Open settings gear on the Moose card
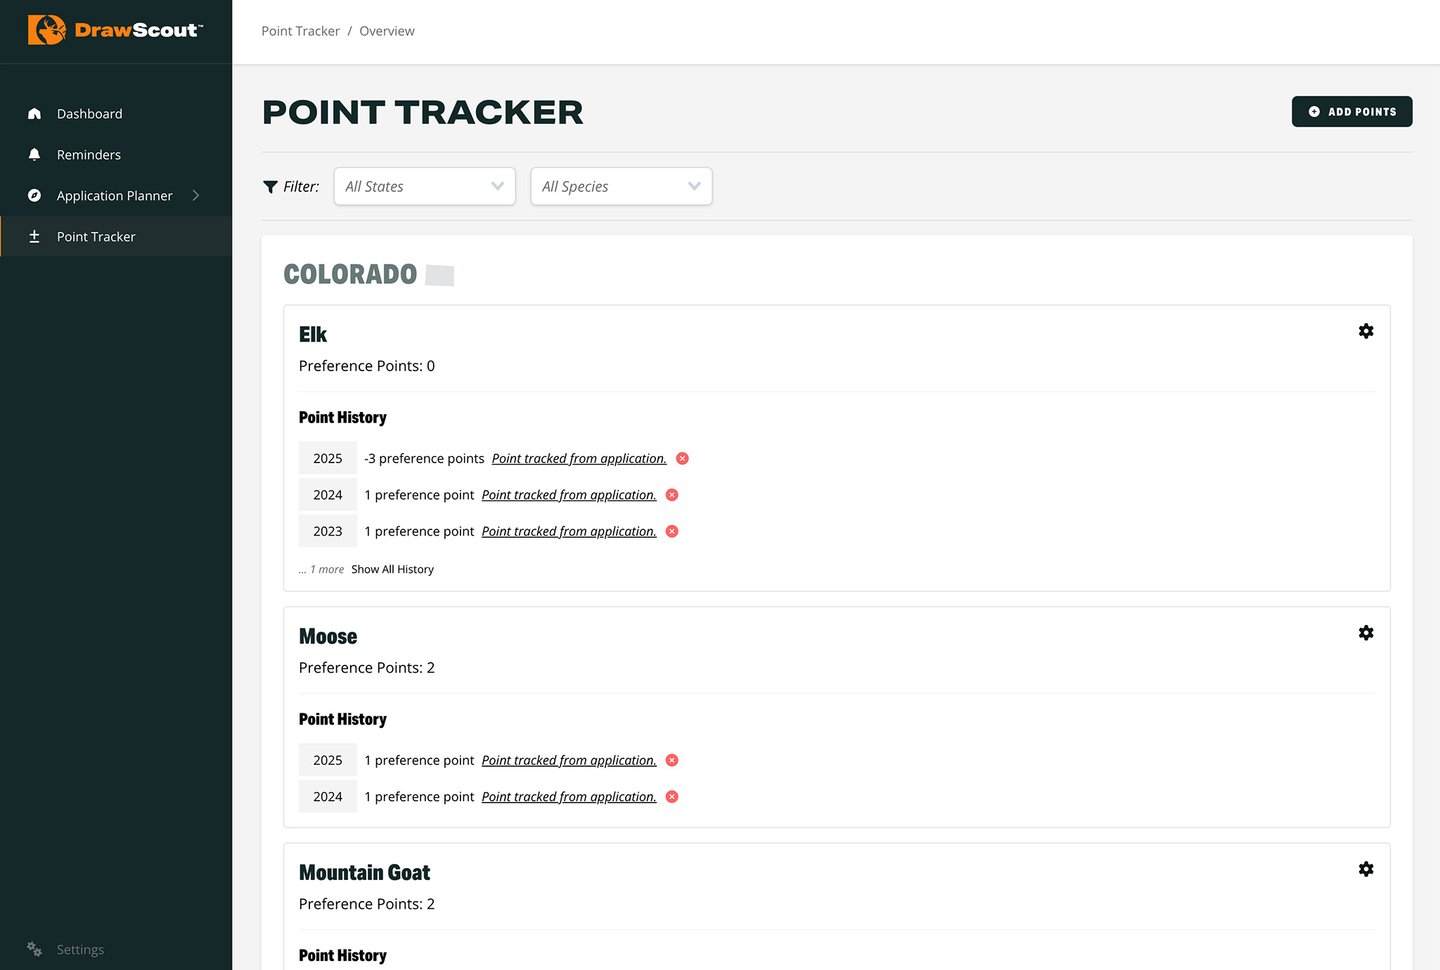 [1366, 632]
